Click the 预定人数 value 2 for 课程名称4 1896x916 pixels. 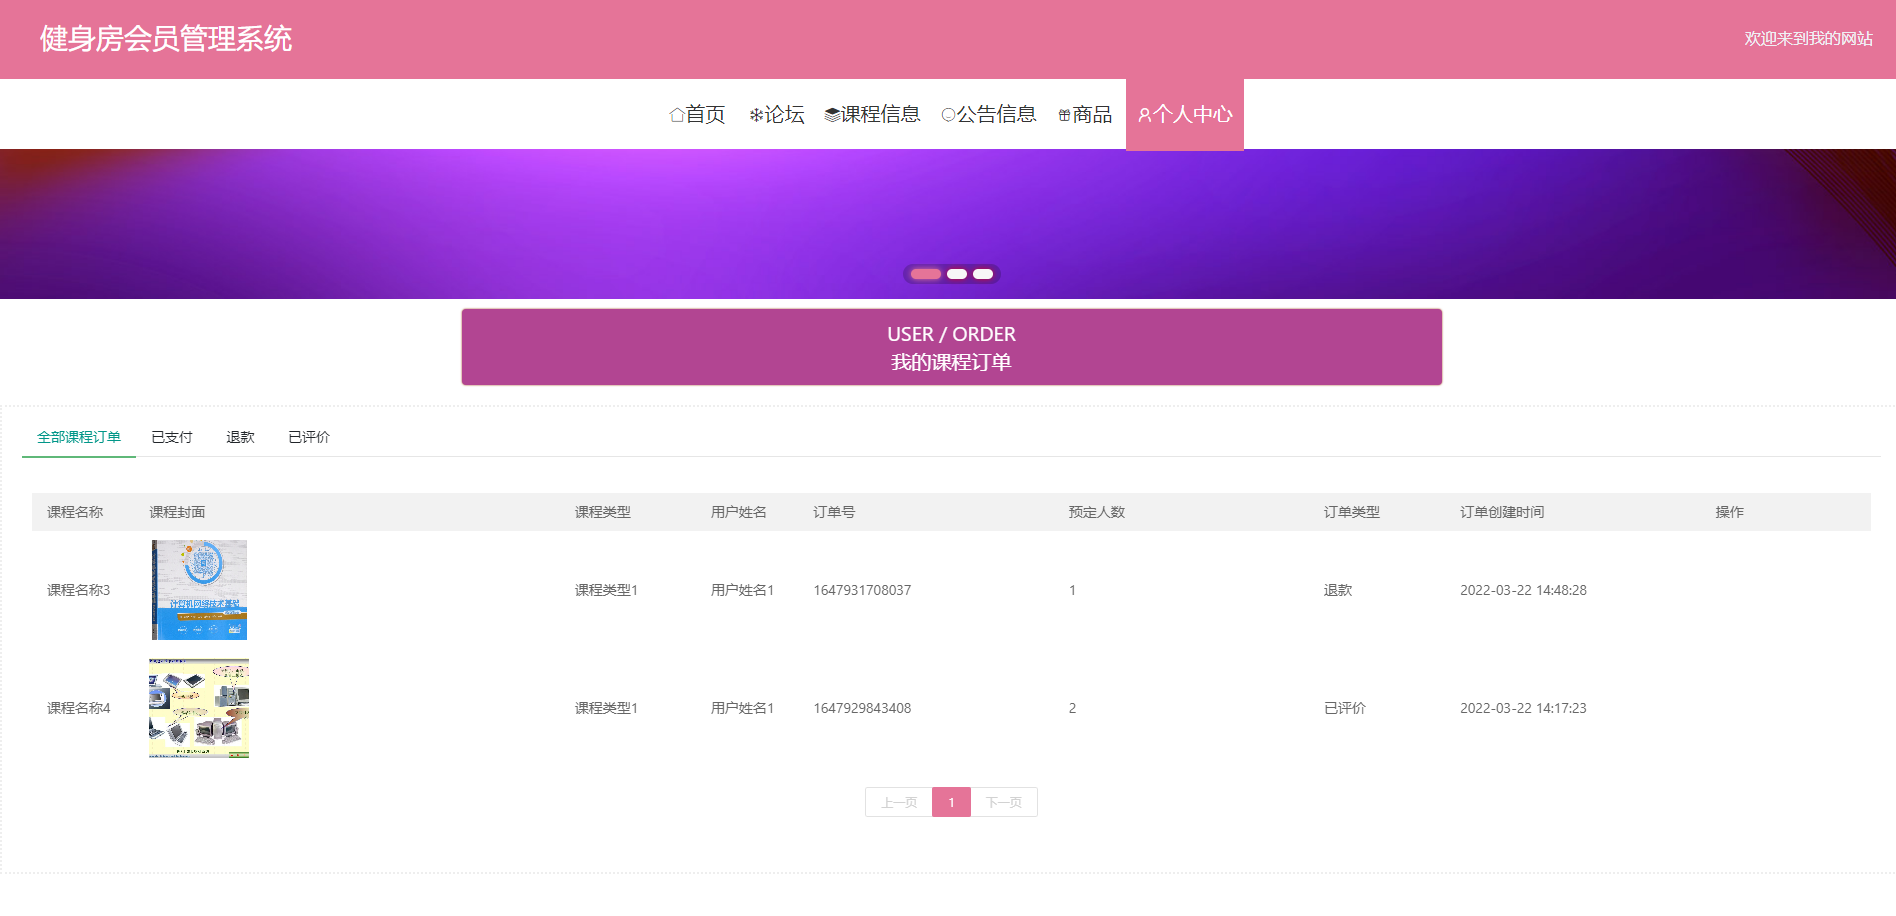pyautogui.click(x=1072, y=708)
